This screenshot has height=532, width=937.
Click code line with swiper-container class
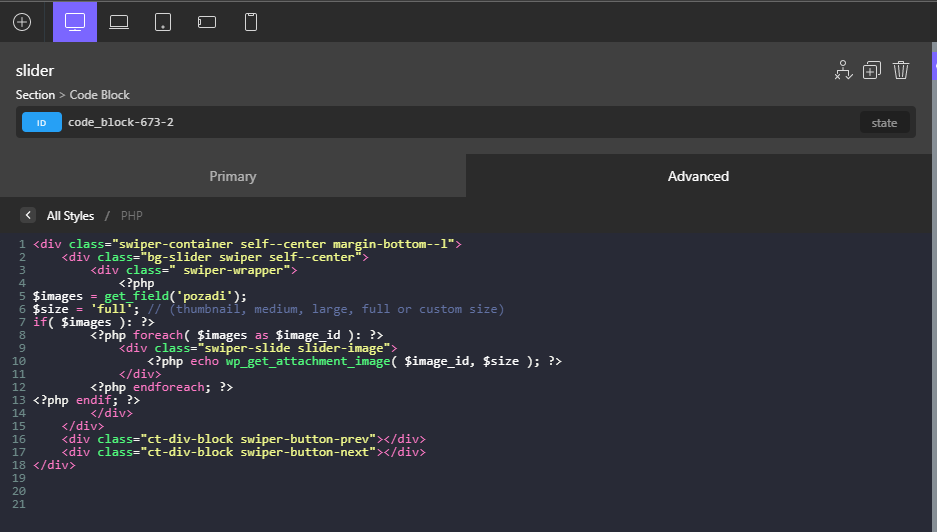tap(247, 244)
